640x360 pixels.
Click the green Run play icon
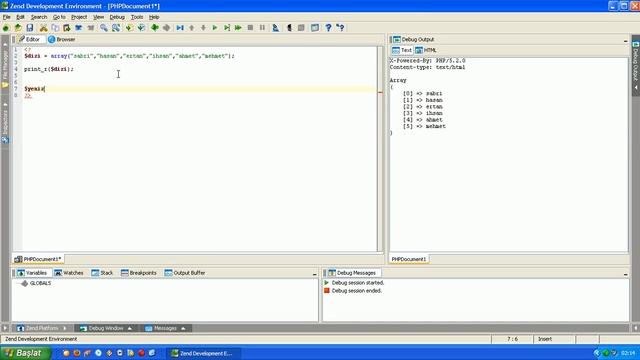(215, 28)
